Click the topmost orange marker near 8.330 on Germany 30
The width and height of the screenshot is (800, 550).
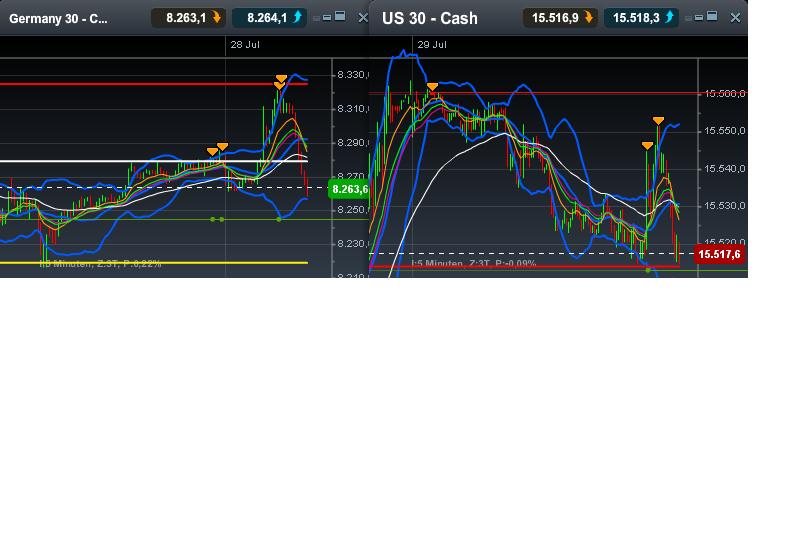point(281,78)
